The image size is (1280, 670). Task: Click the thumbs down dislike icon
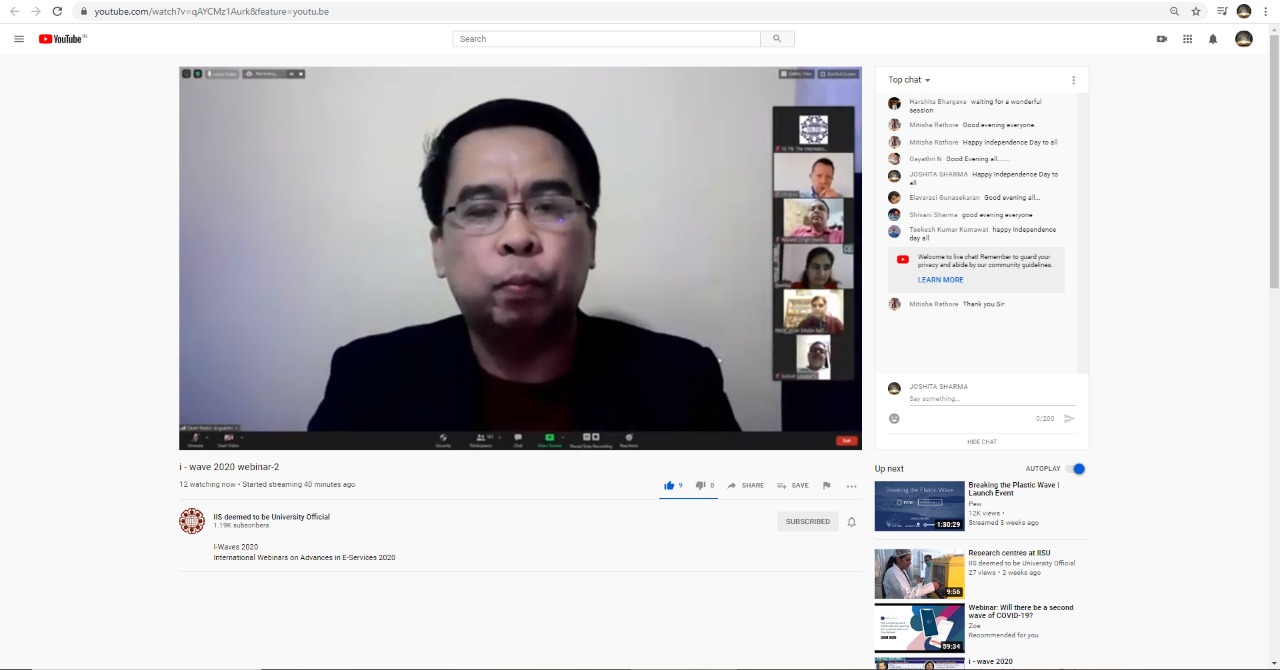point(700,486)
